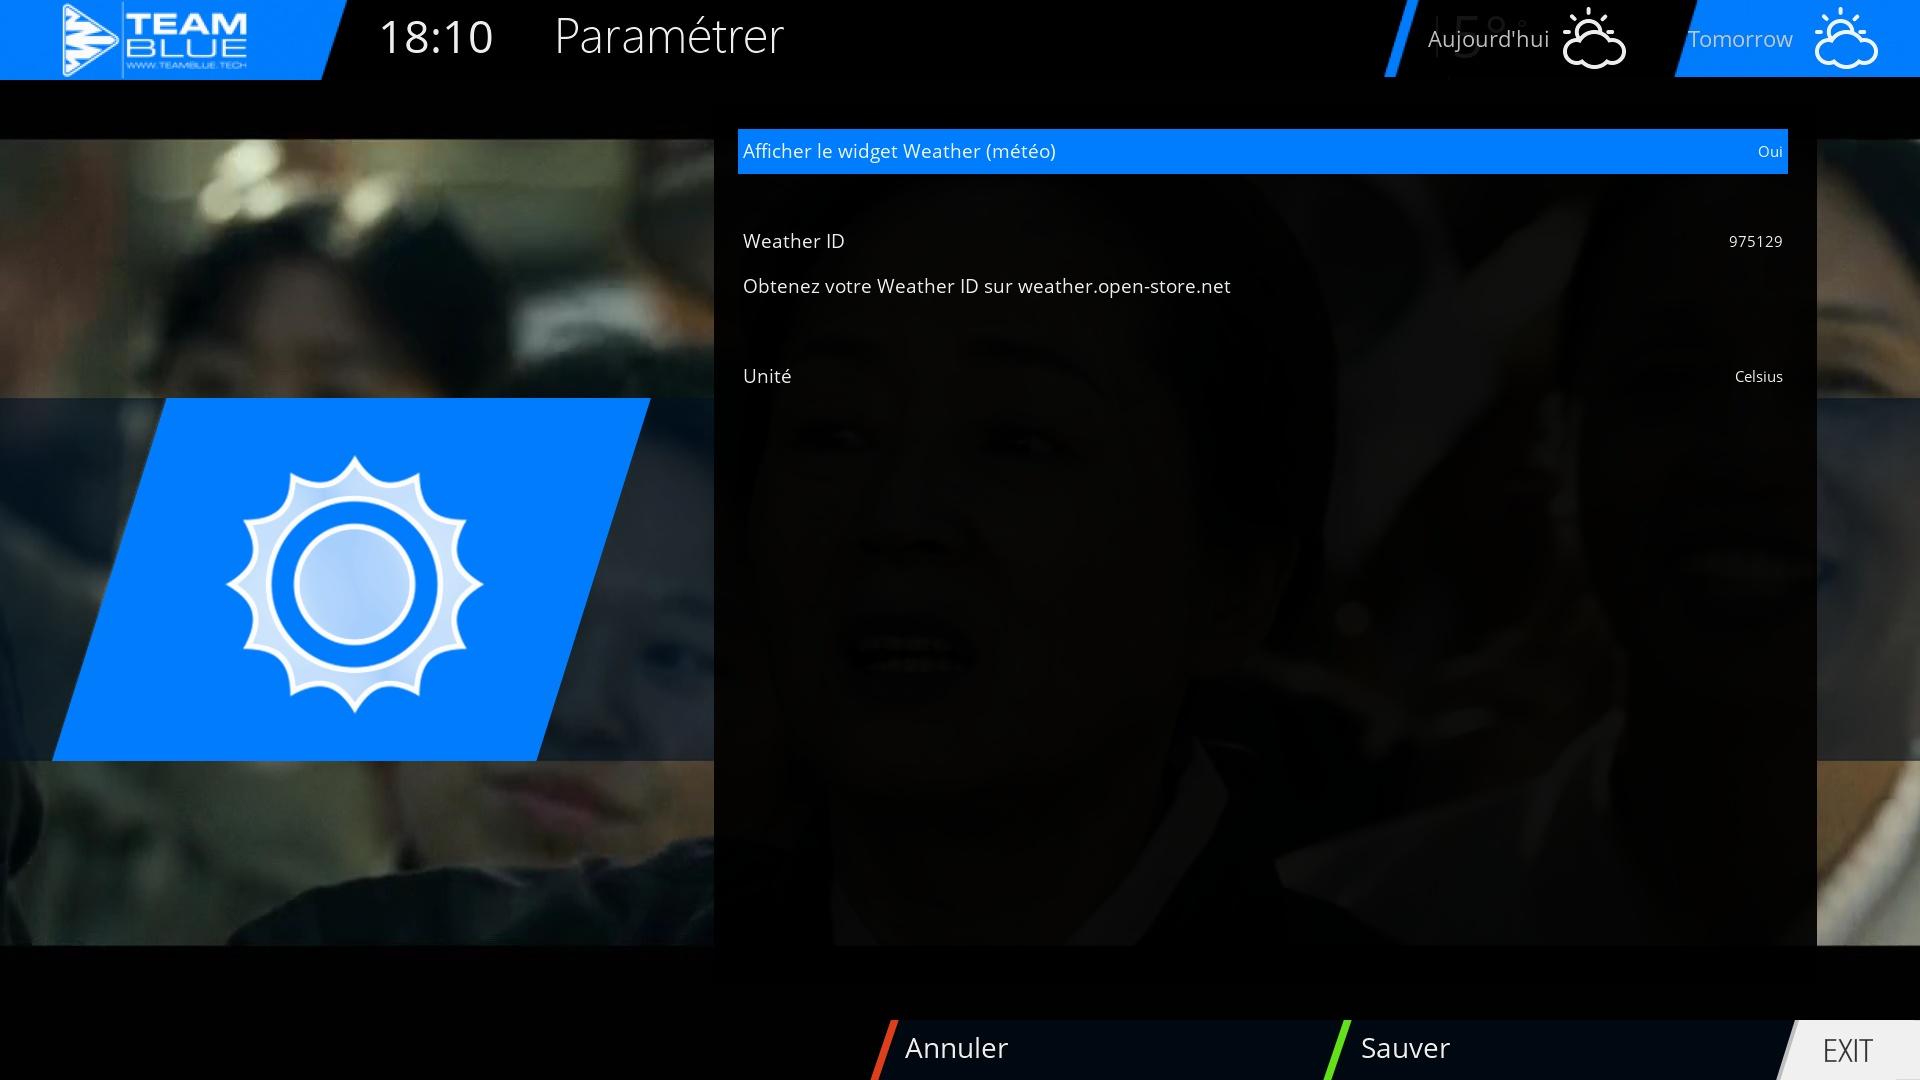Toggle the 'Oui' weather widget value
This screenshot has height=1080, width=1920.
1769,152
